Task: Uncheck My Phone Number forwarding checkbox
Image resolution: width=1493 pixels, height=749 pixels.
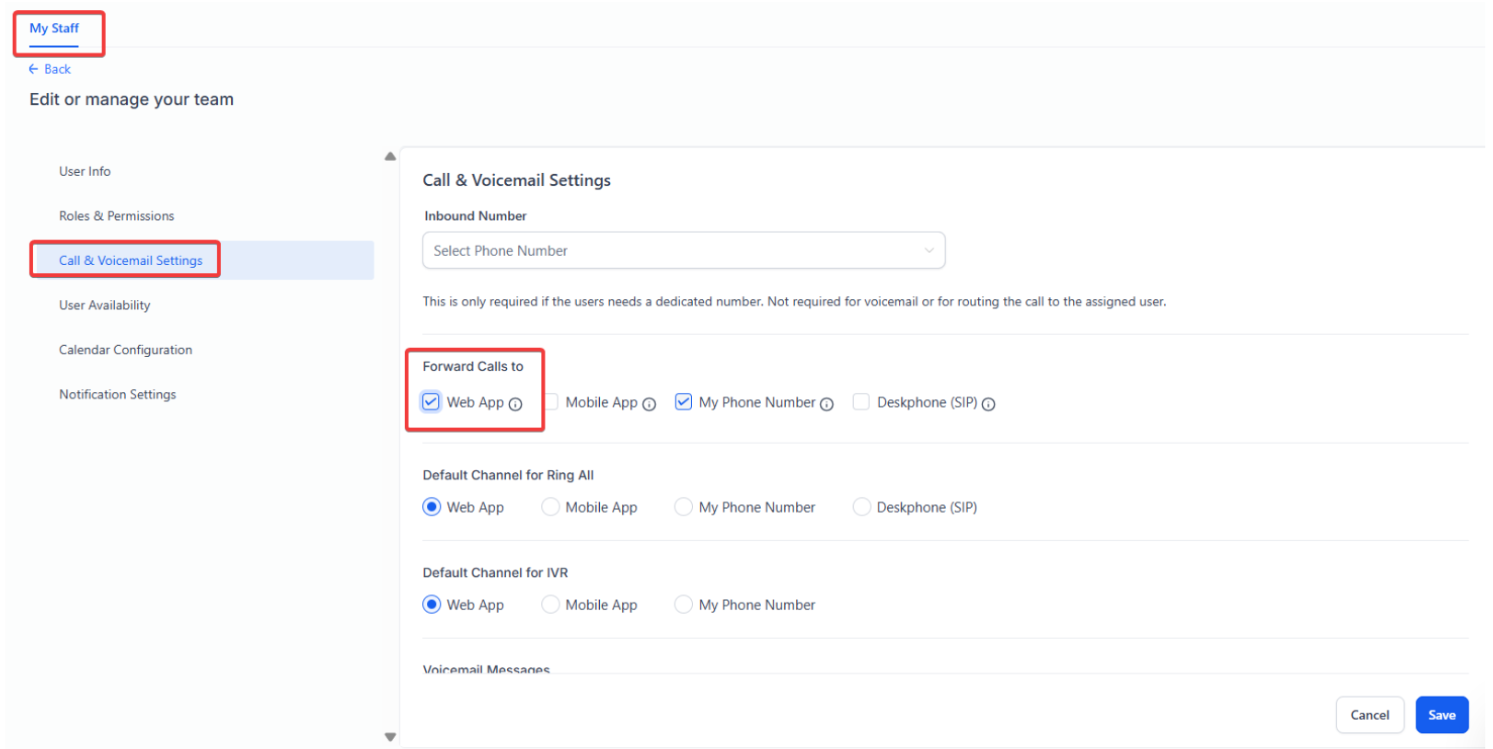Action: coord(684,402)
